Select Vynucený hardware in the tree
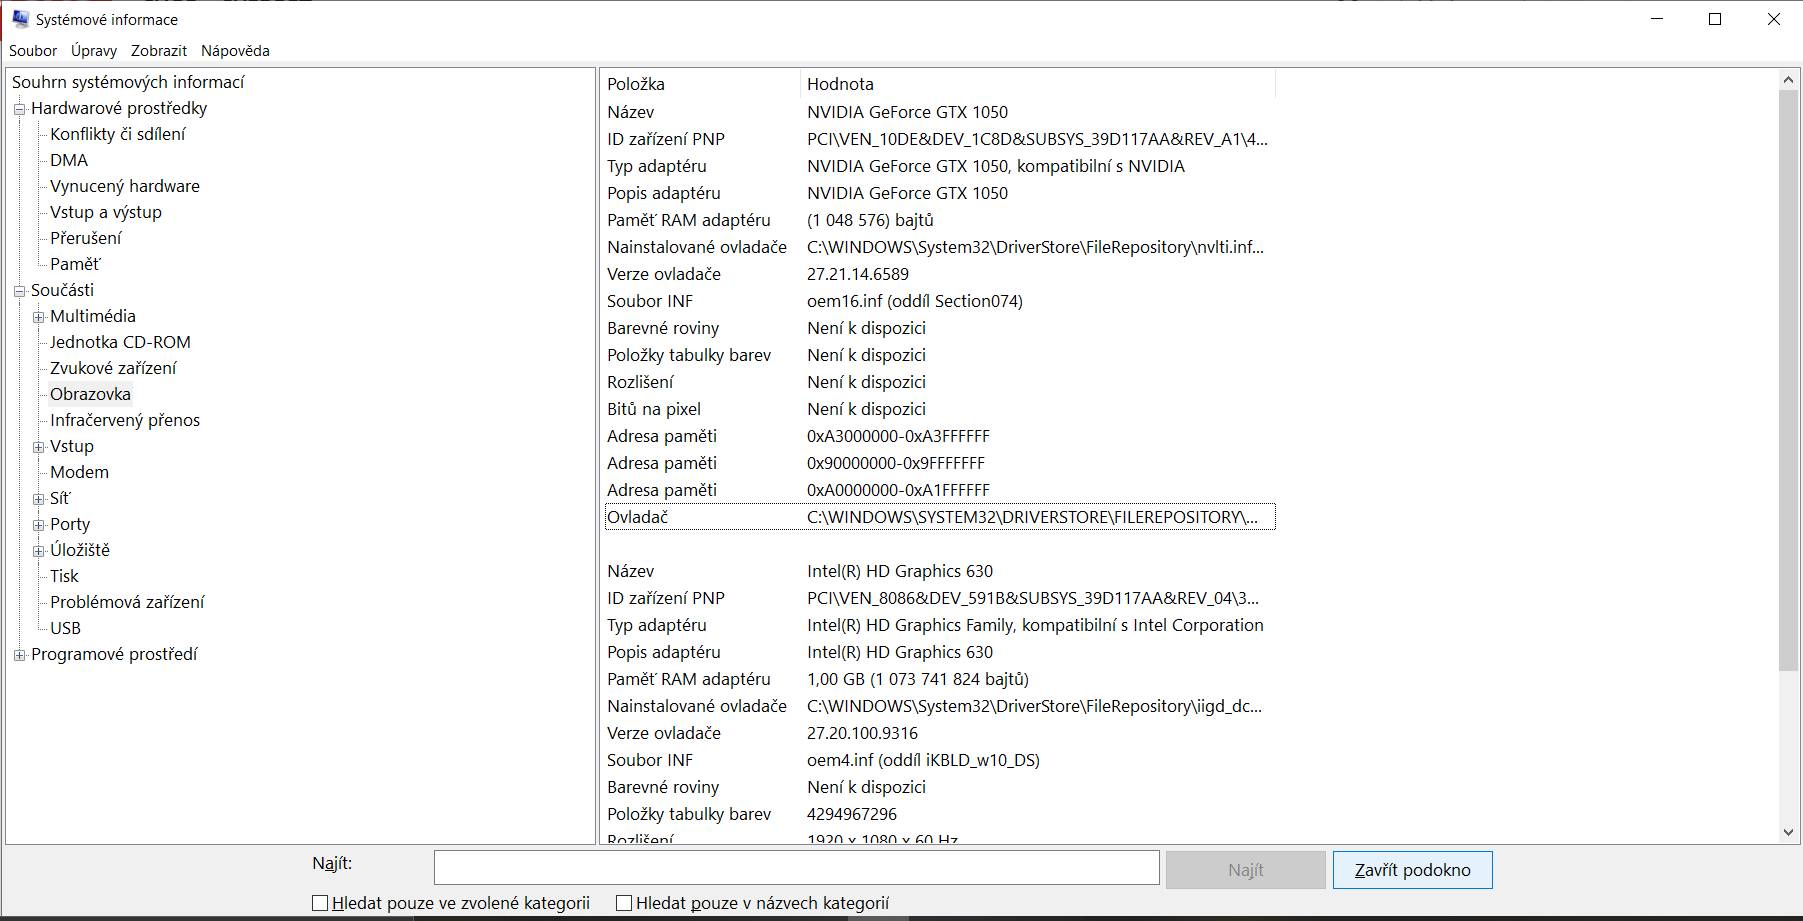 coord(125,186)
